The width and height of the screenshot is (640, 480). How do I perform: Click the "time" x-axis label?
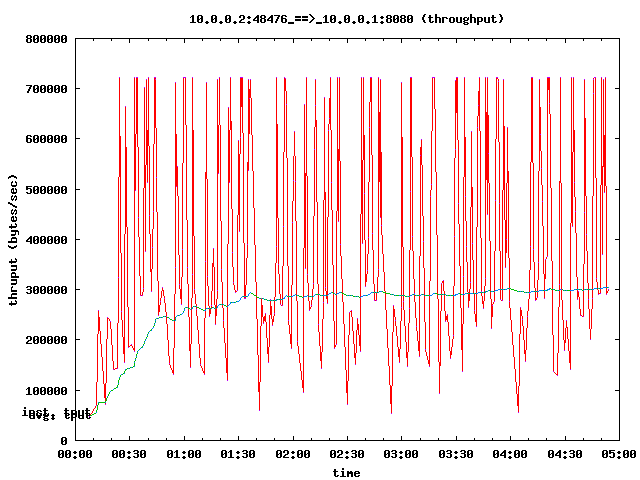[x=347, y=472]
